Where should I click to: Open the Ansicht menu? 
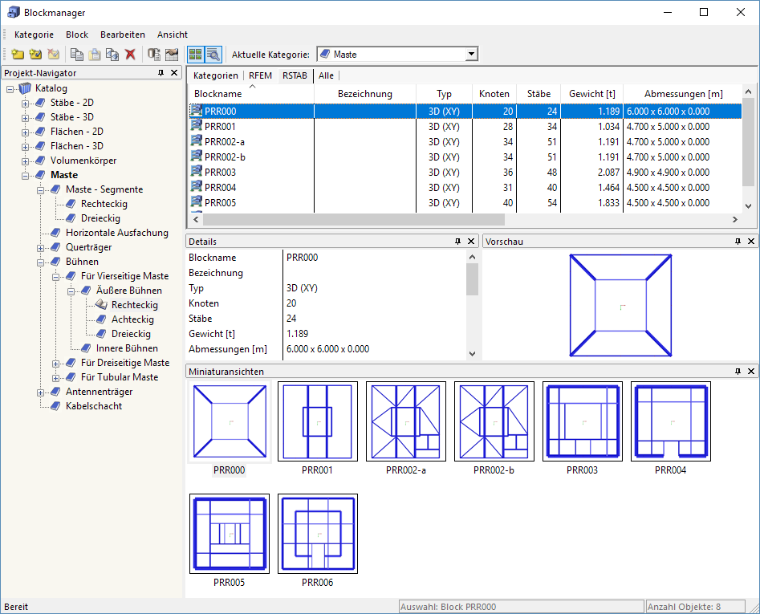tap(172, 34)
